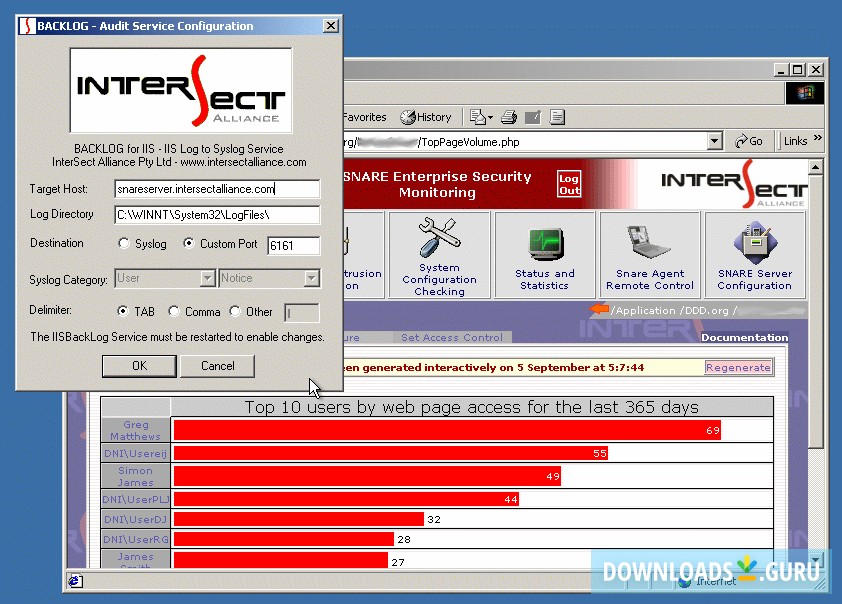Click the InterSect Alliance logo in web page
The height and width of the screenshot is (604, 842).
[x=734, y=184]
